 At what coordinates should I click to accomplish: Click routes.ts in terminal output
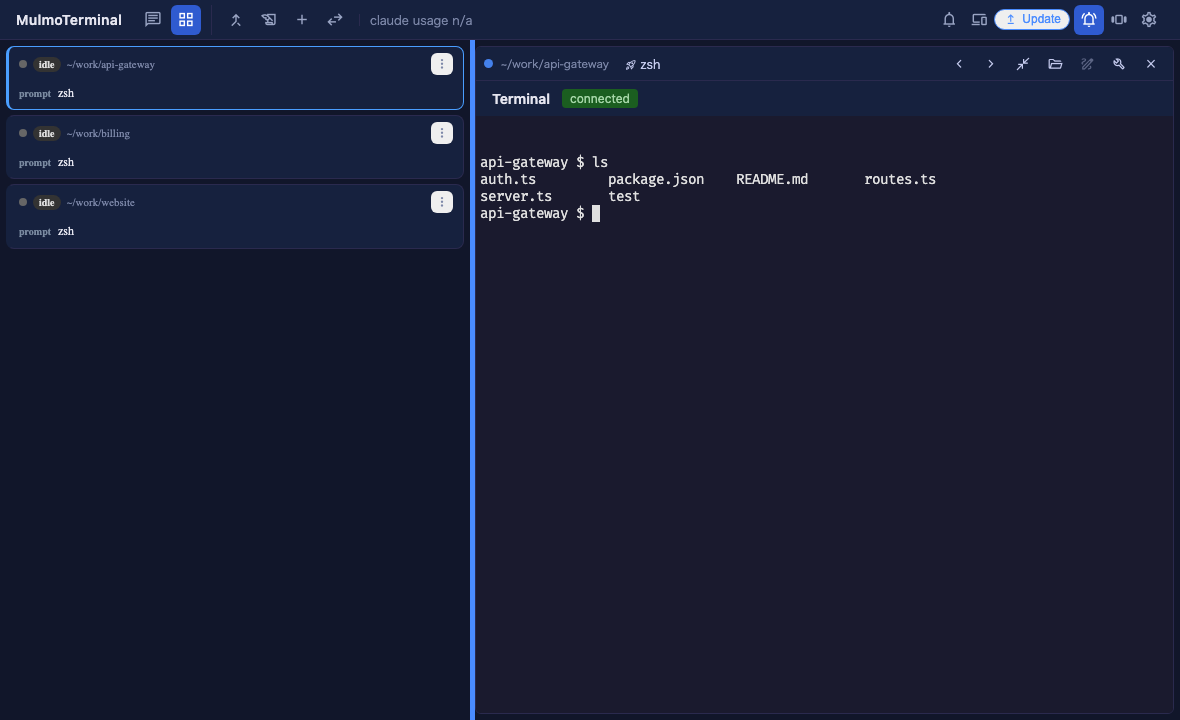[x=900, y=179]
